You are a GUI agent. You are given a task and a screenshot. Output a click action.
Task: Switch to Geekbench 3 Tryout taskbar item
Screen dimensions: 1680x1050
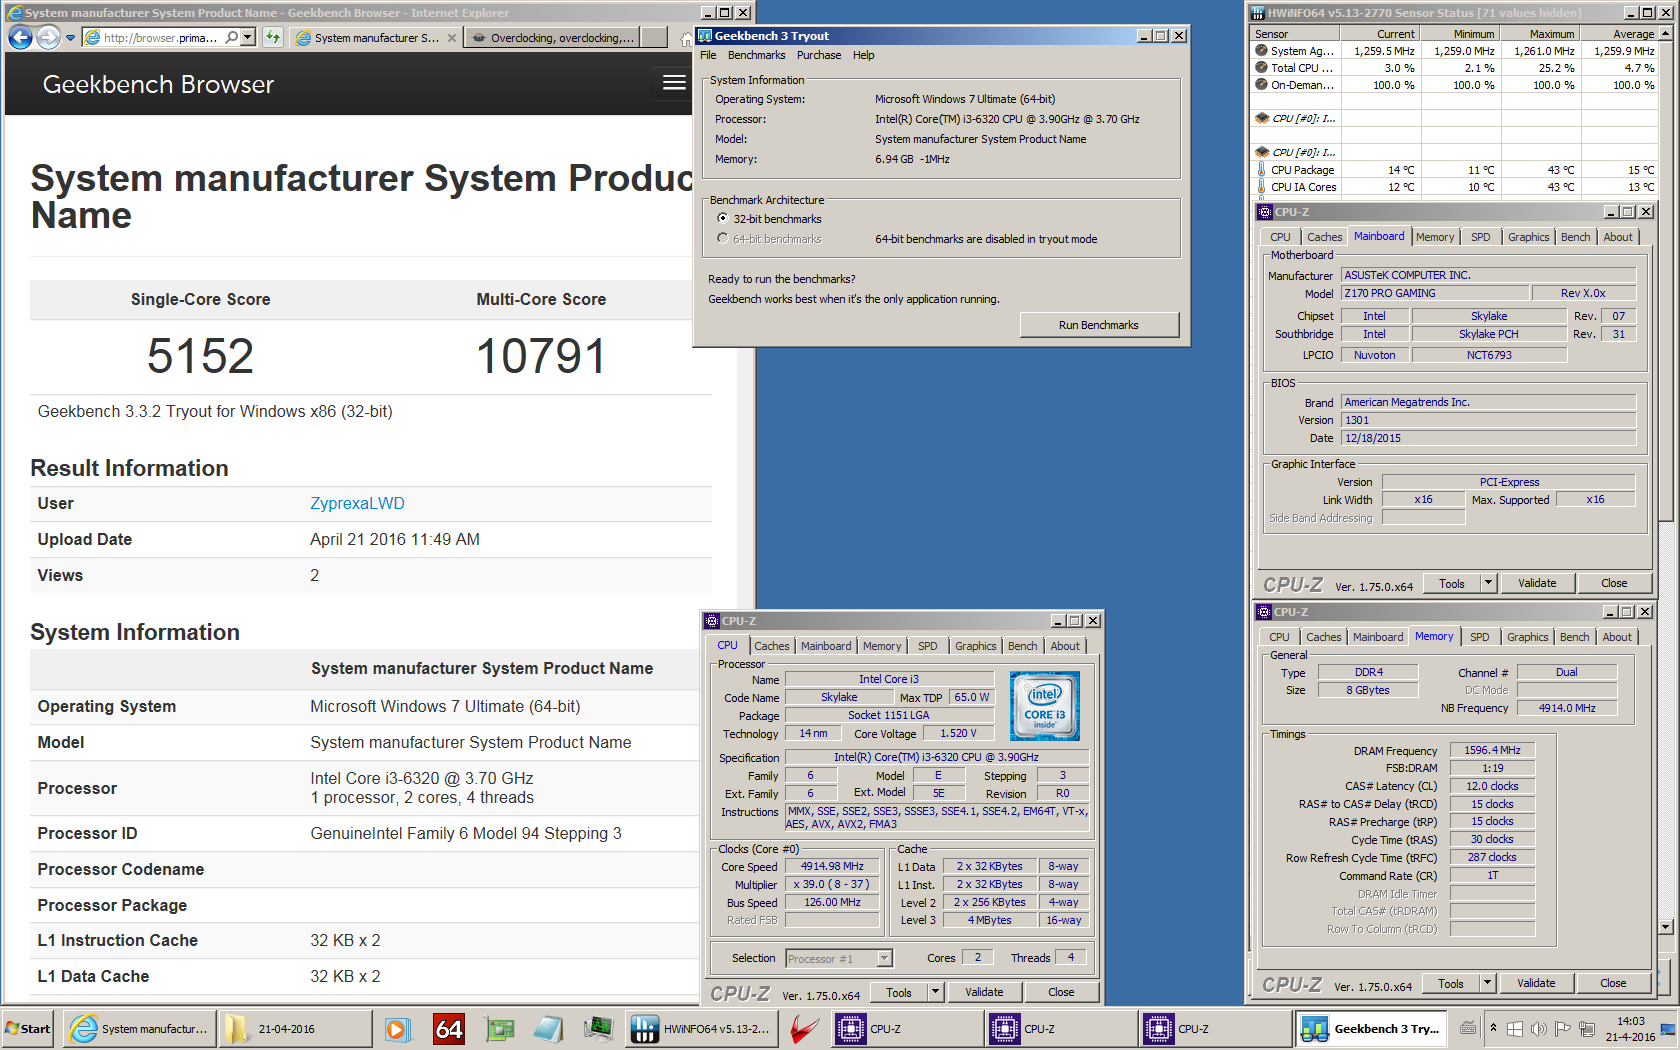click(x=1372, y=1028)
